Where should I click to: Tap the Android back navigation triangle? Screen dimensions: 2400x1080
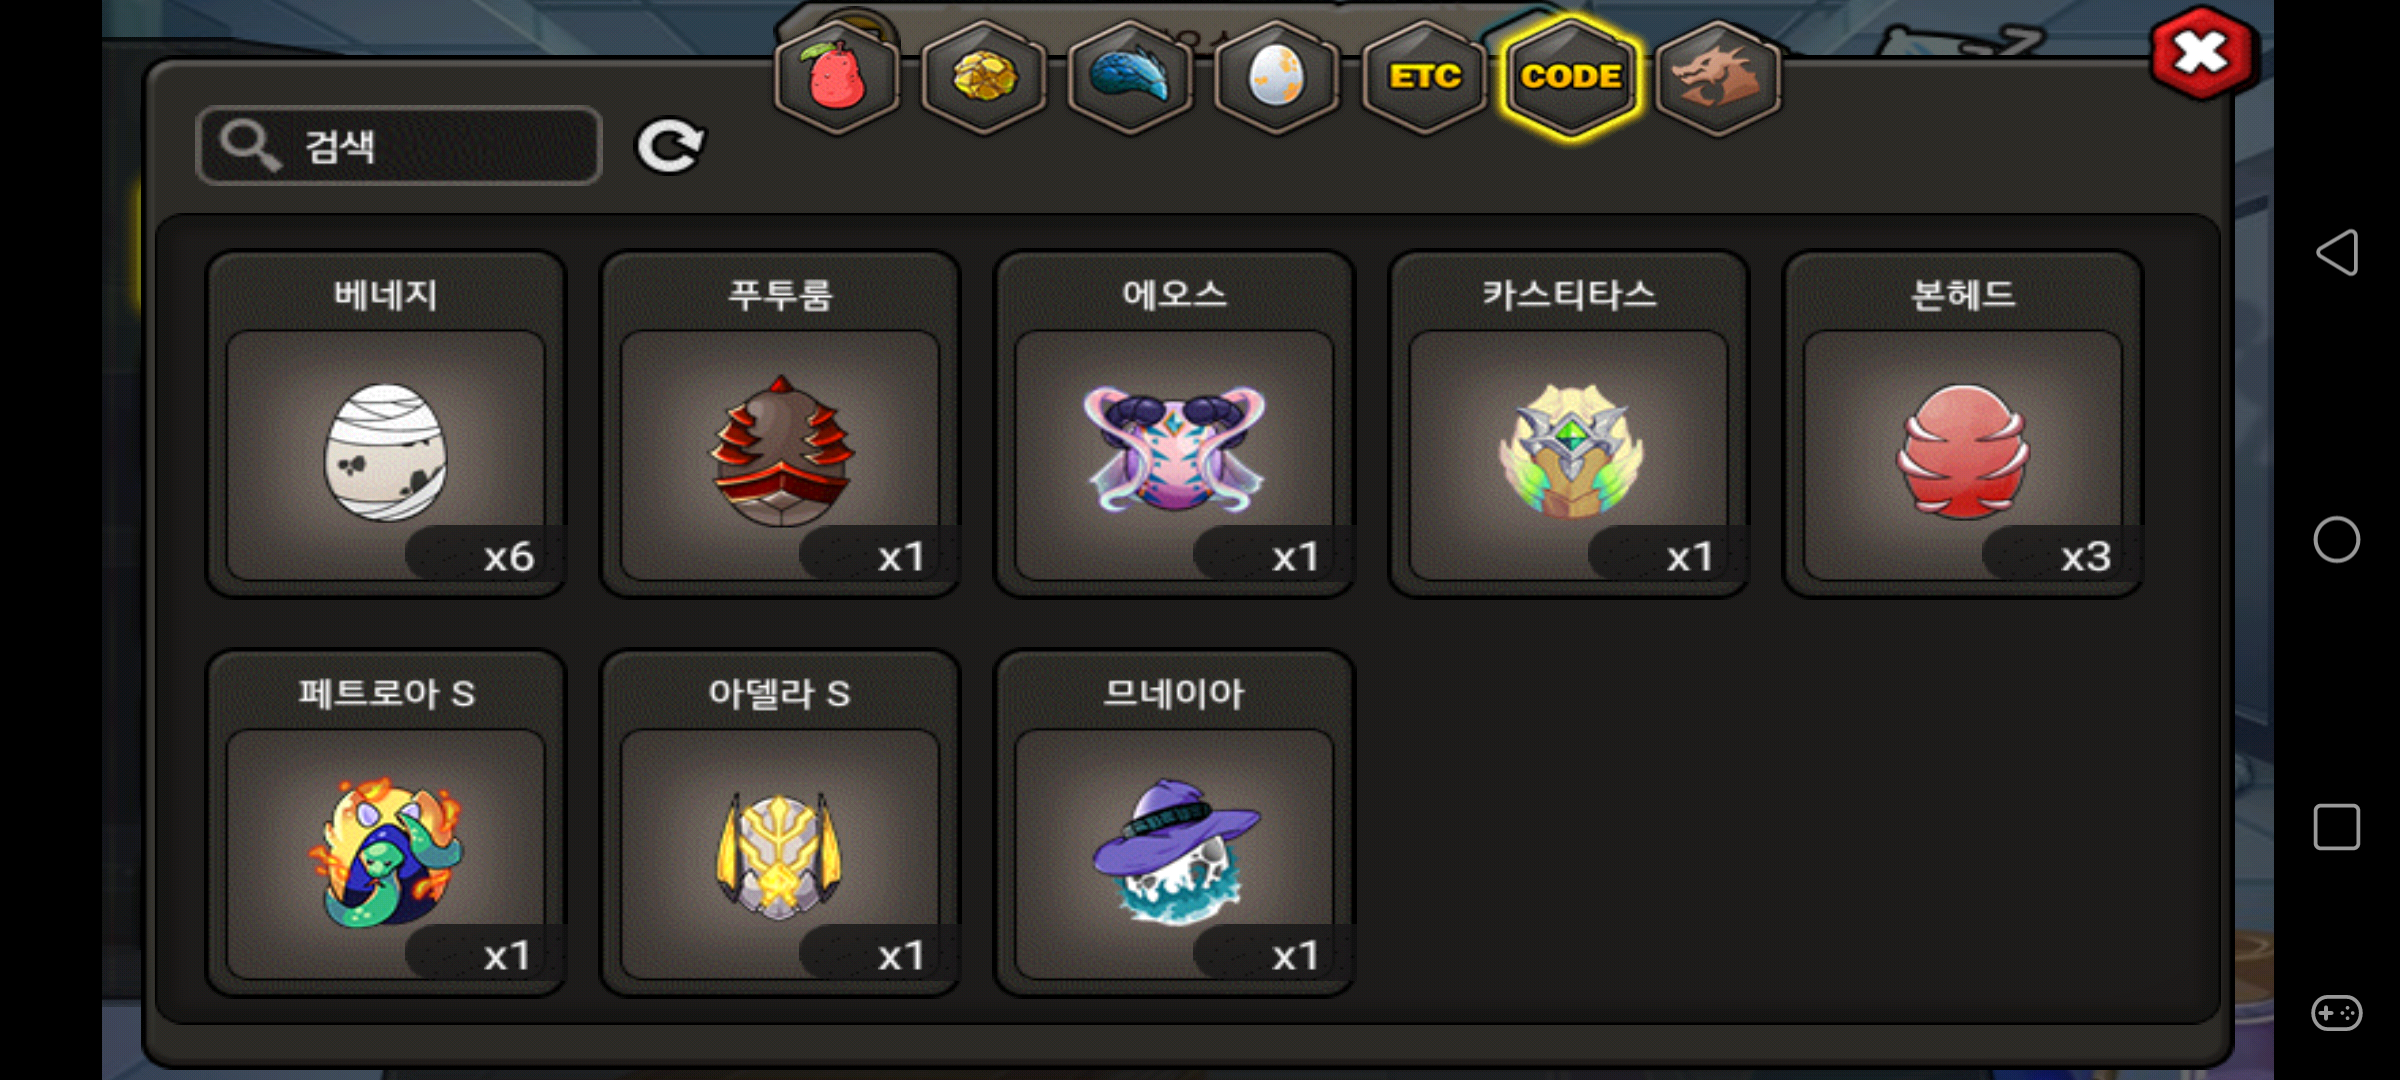tap(2337, 252)
